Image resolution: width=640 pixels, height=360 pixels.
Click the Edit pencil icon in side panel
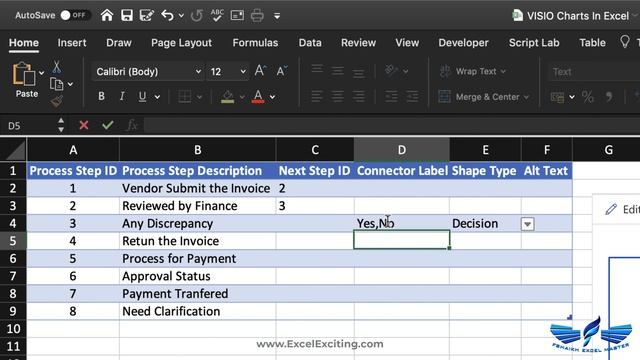click(611, 209)
